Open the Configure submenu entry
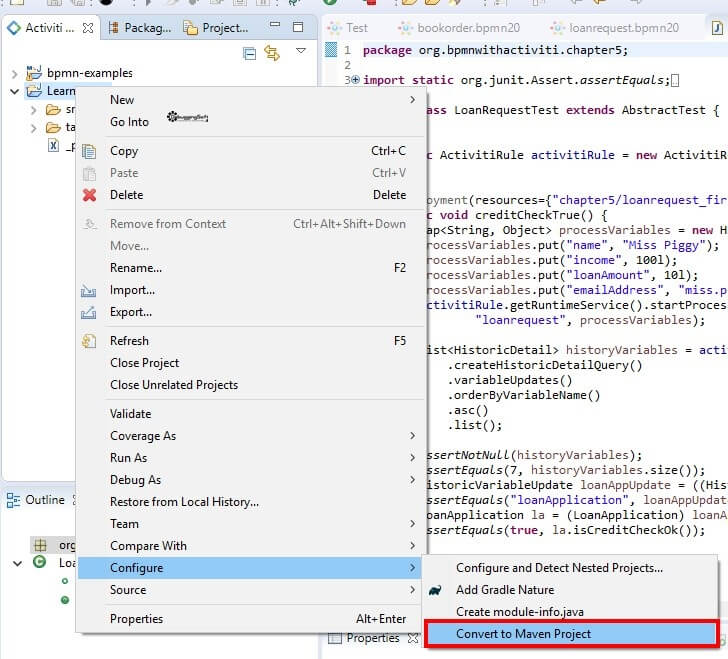 click(x=250, y=568)
